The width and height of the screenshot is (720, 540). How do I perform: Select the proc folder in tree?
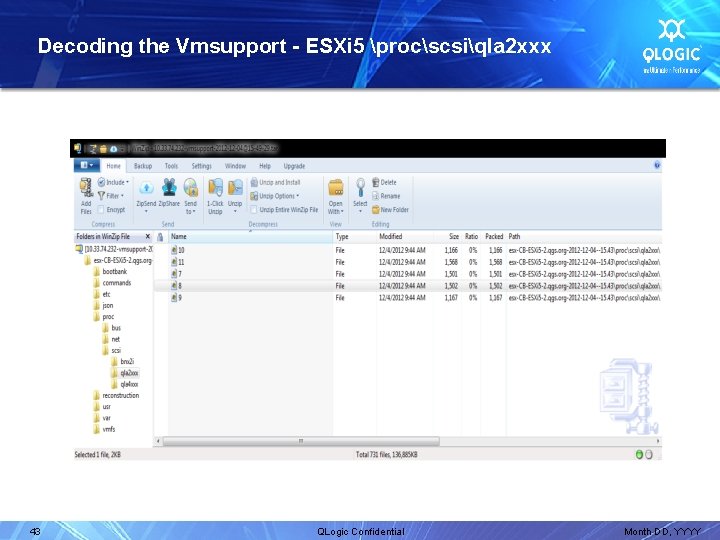click(103, 317)
